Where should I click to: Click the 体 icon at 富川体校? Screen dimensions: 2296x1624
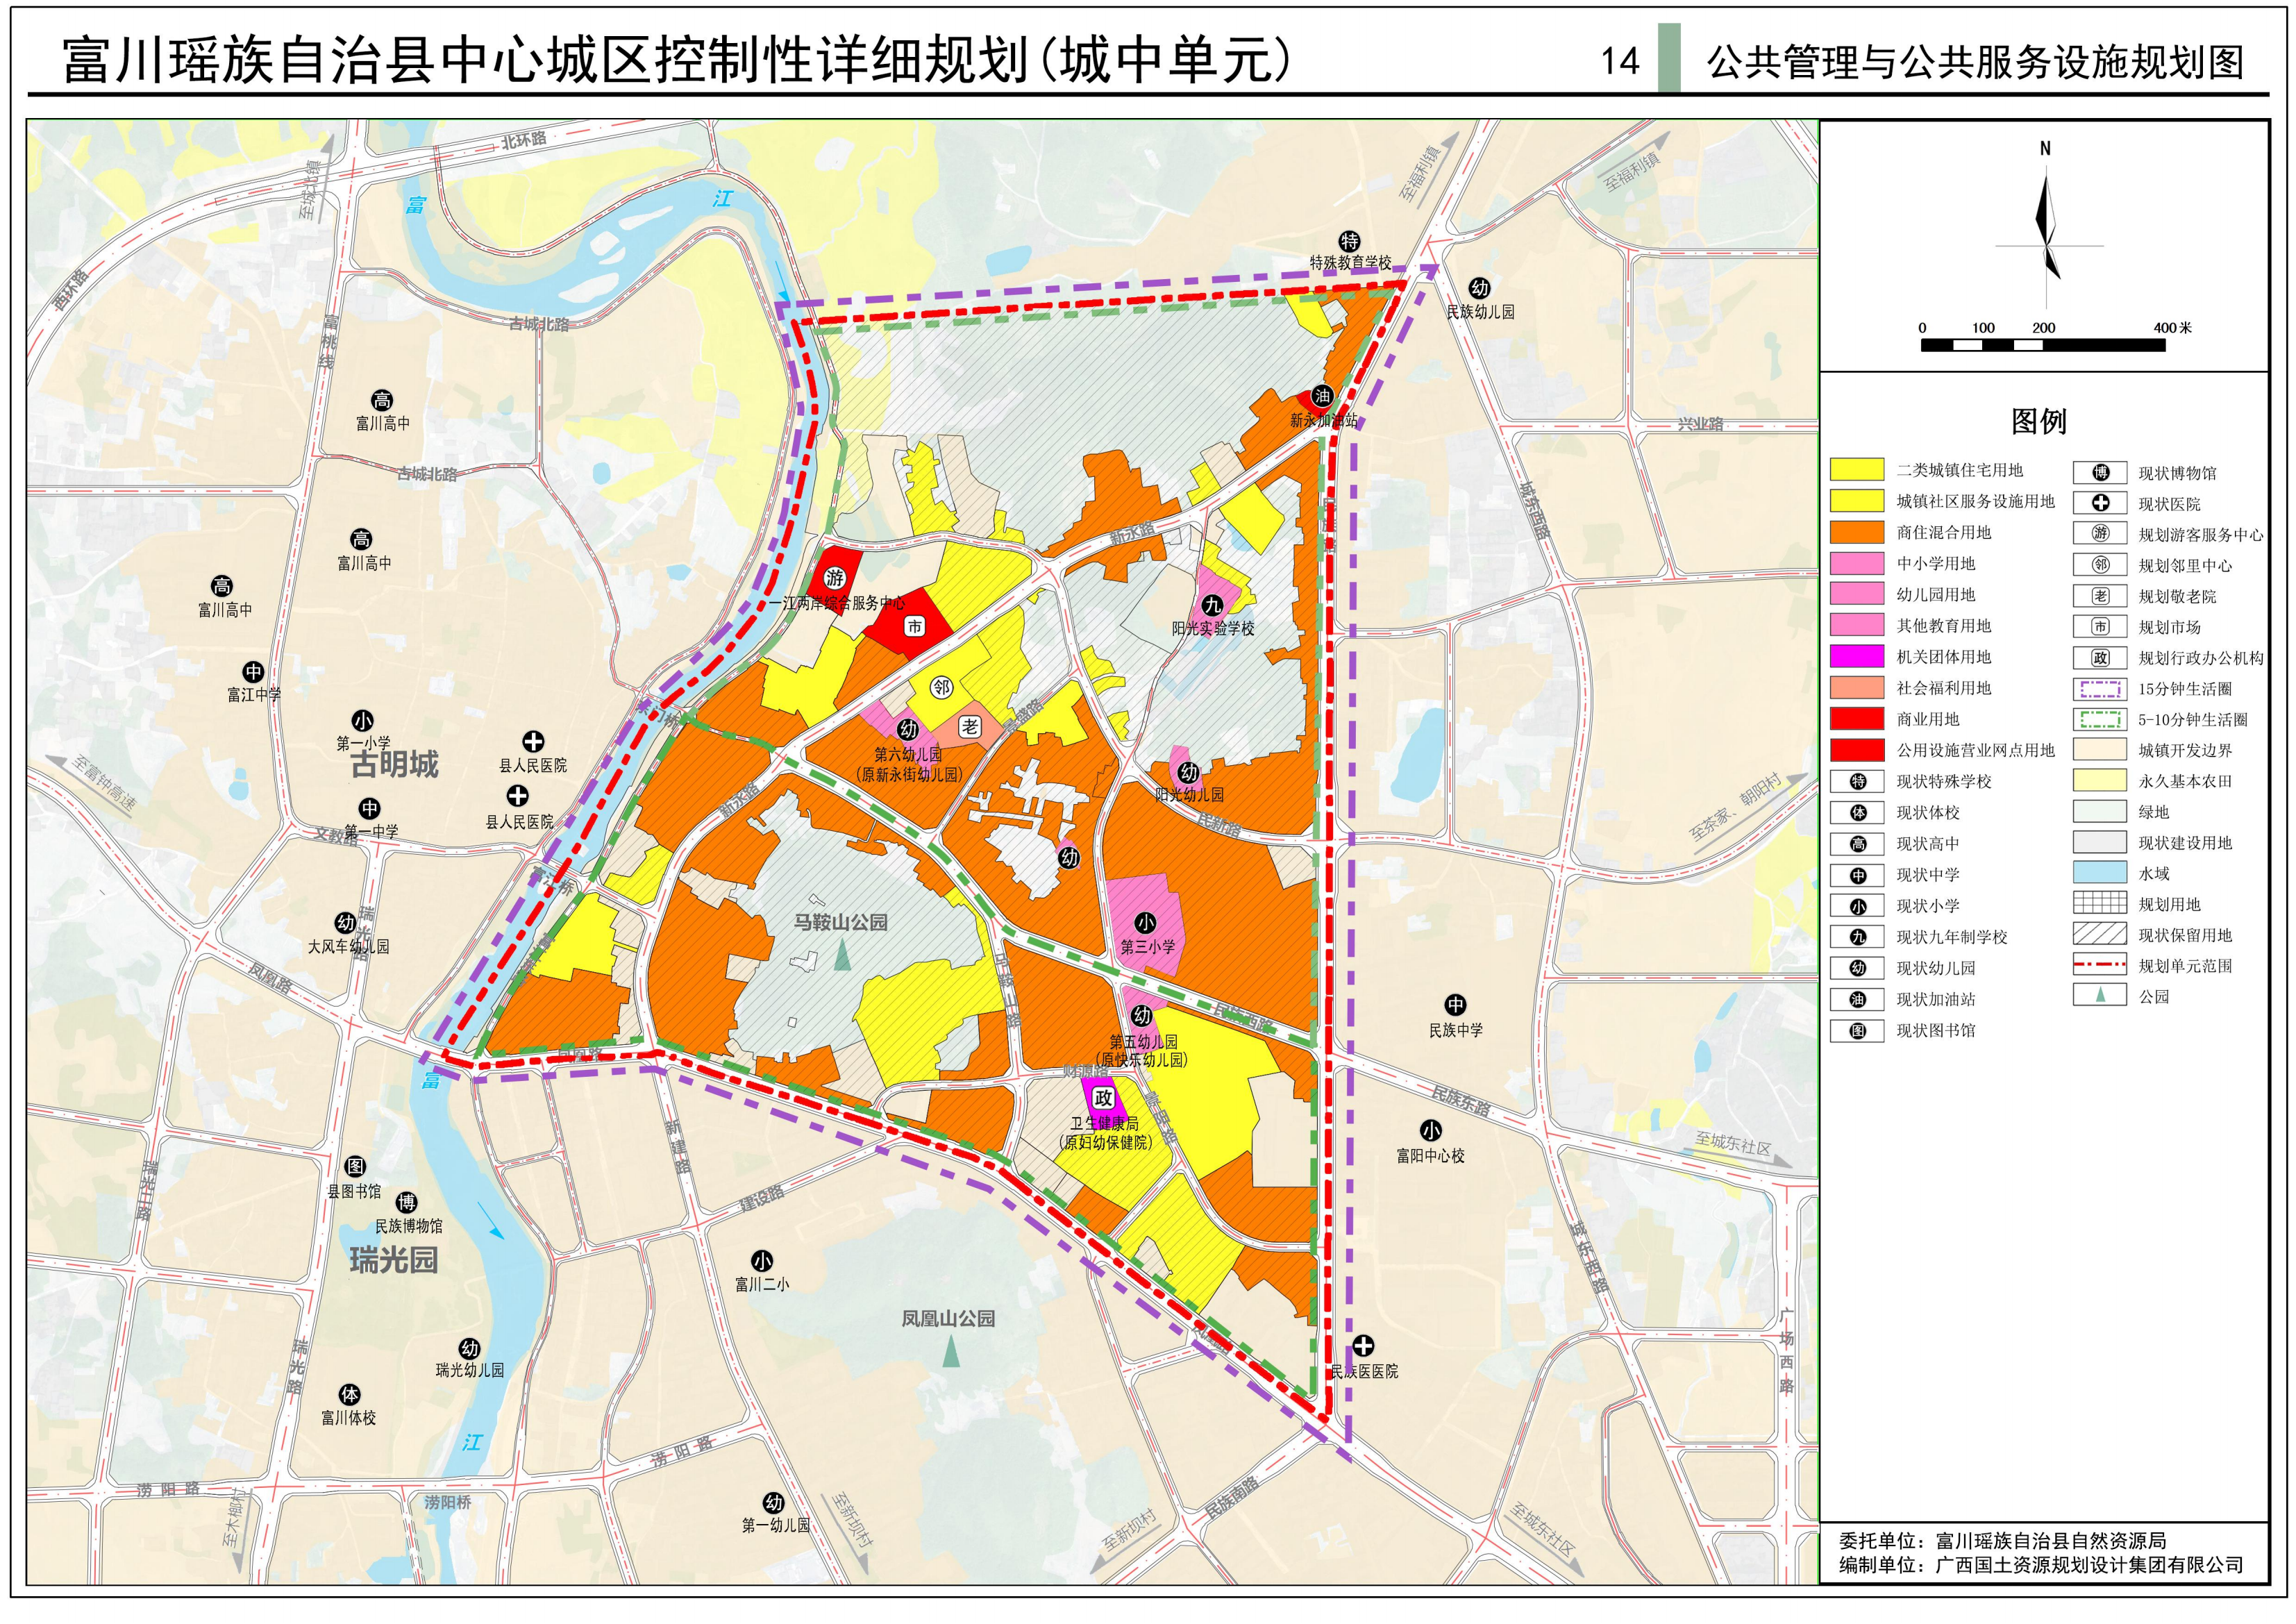[349, 1394]
